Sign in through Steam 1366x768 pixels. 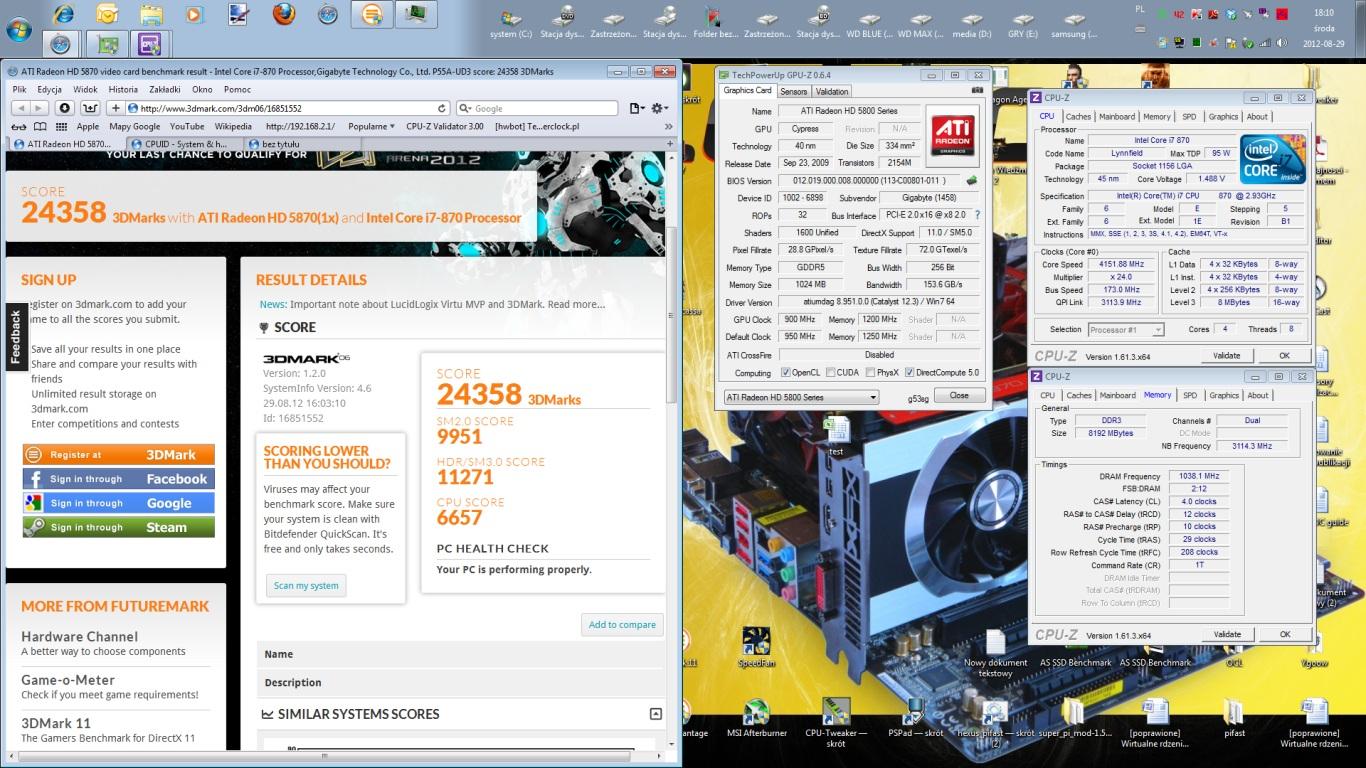(118, 527)
